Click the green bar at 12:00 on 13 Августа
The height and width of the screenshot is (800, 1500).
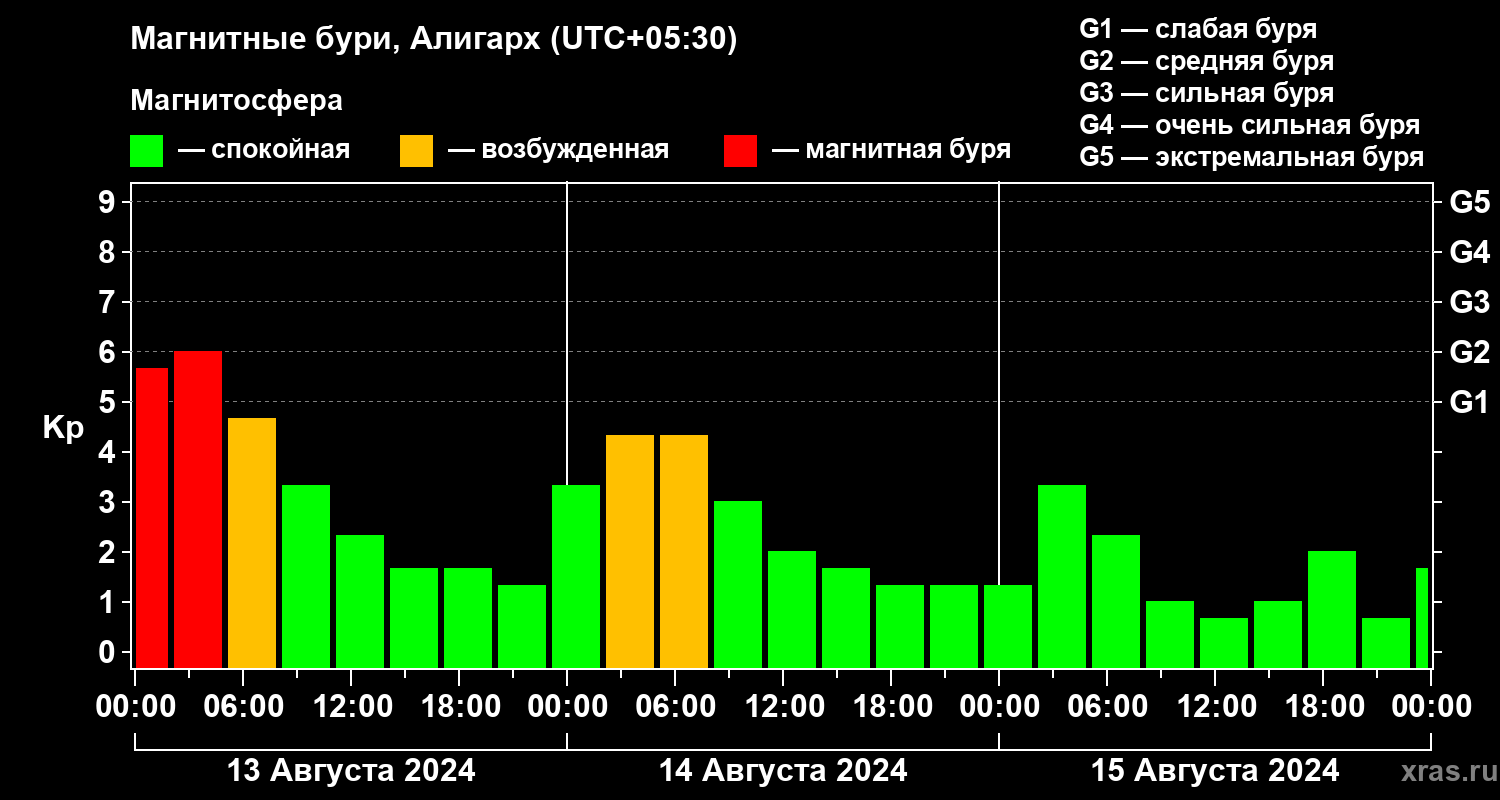pos(360,601)
